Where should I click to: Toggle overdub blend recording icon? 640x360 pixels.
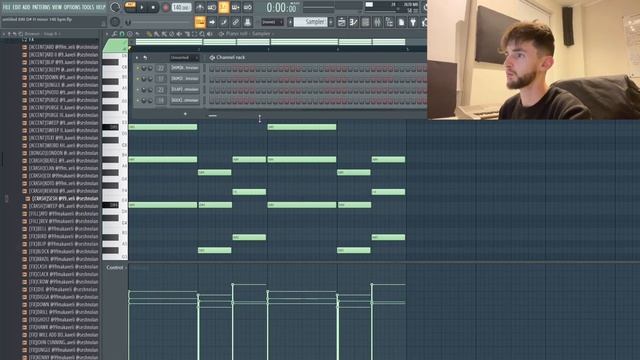click(236, 7)
